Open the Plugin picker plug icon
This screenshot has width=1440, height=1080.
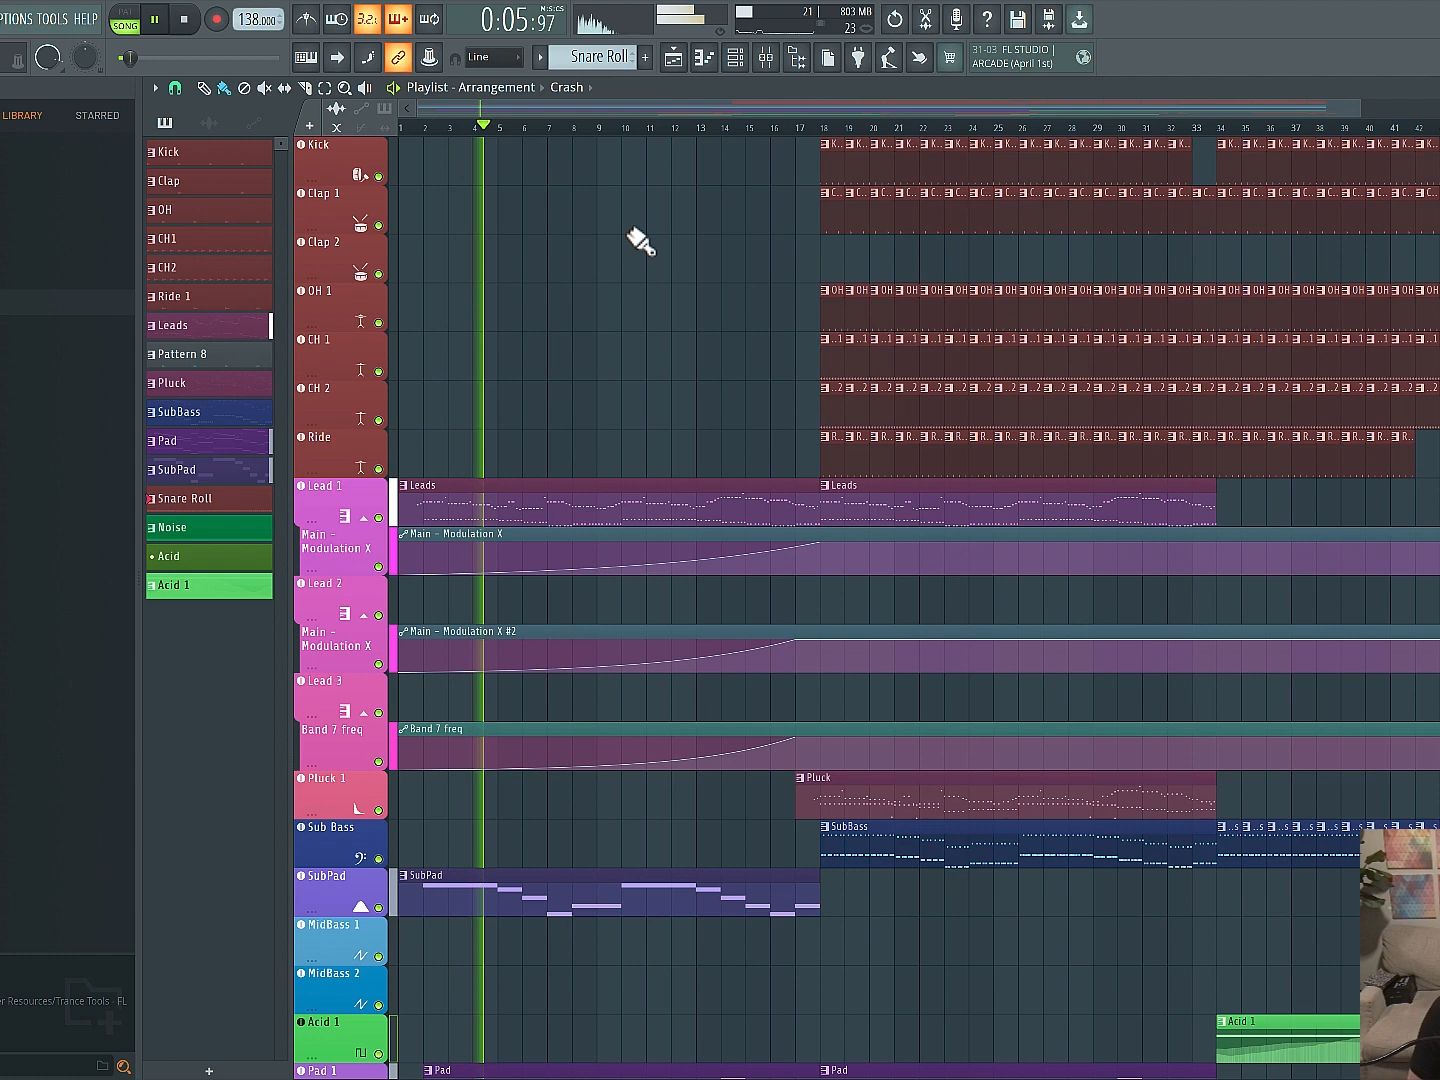pos(858,58)
